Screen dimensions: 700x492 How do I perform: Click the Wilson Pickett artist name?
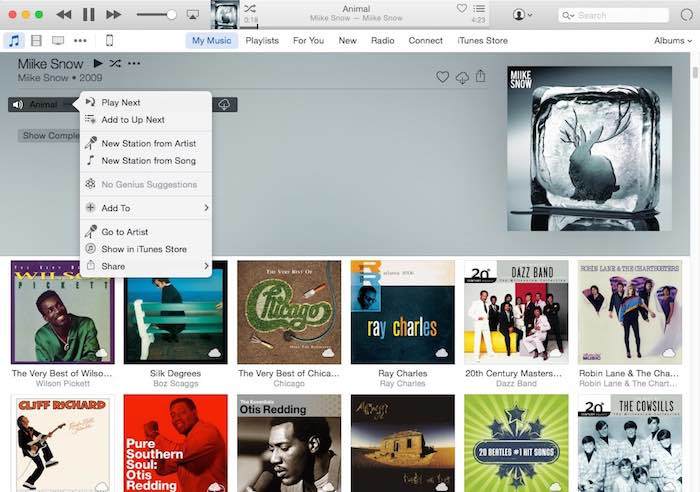[x=62, y=384]
